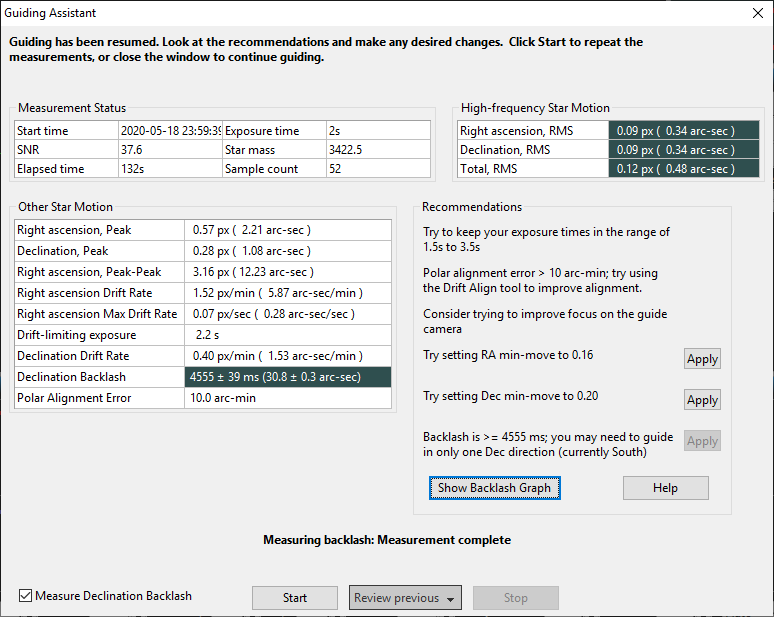774x617 pixels.
Task: Click Show Backlash Graph button
Action: click(x=495, y=488)
